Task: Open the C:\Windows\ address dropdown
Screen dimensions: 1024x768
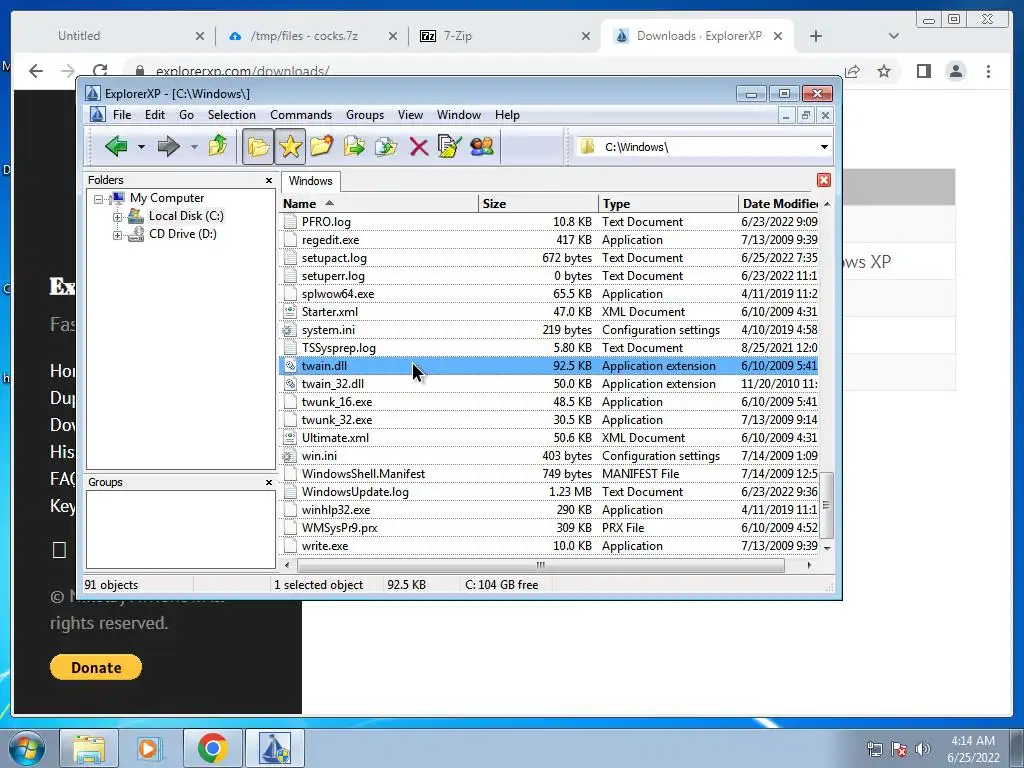Action: coord(824,147)
